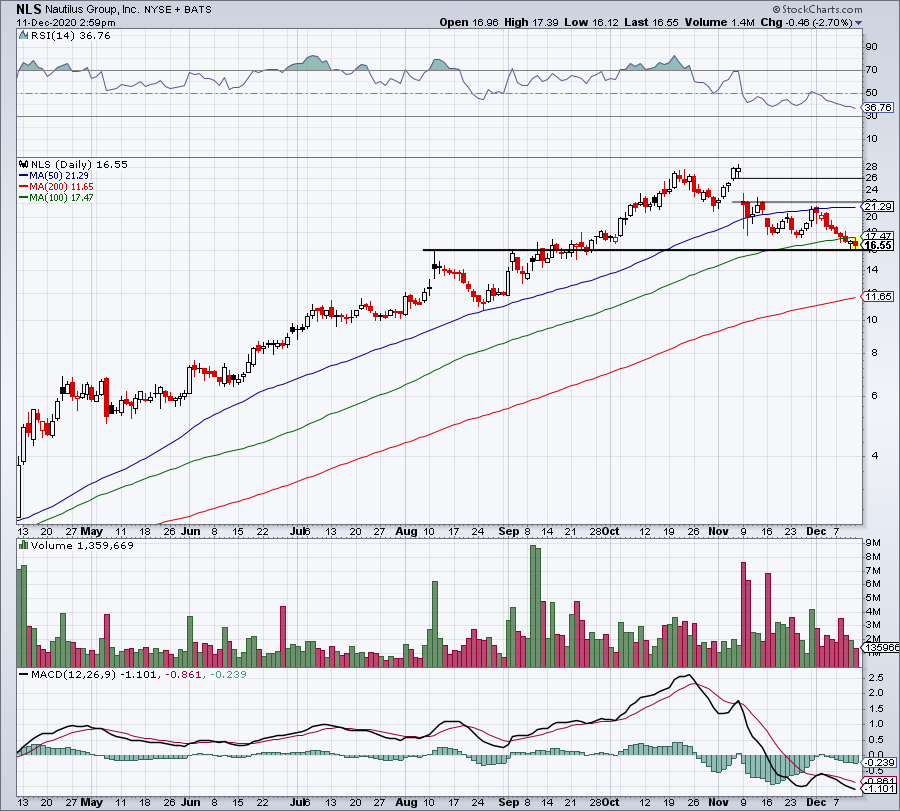Click the 11-Dec-2020 2:59pm timestamp

(x=65, y=23)
